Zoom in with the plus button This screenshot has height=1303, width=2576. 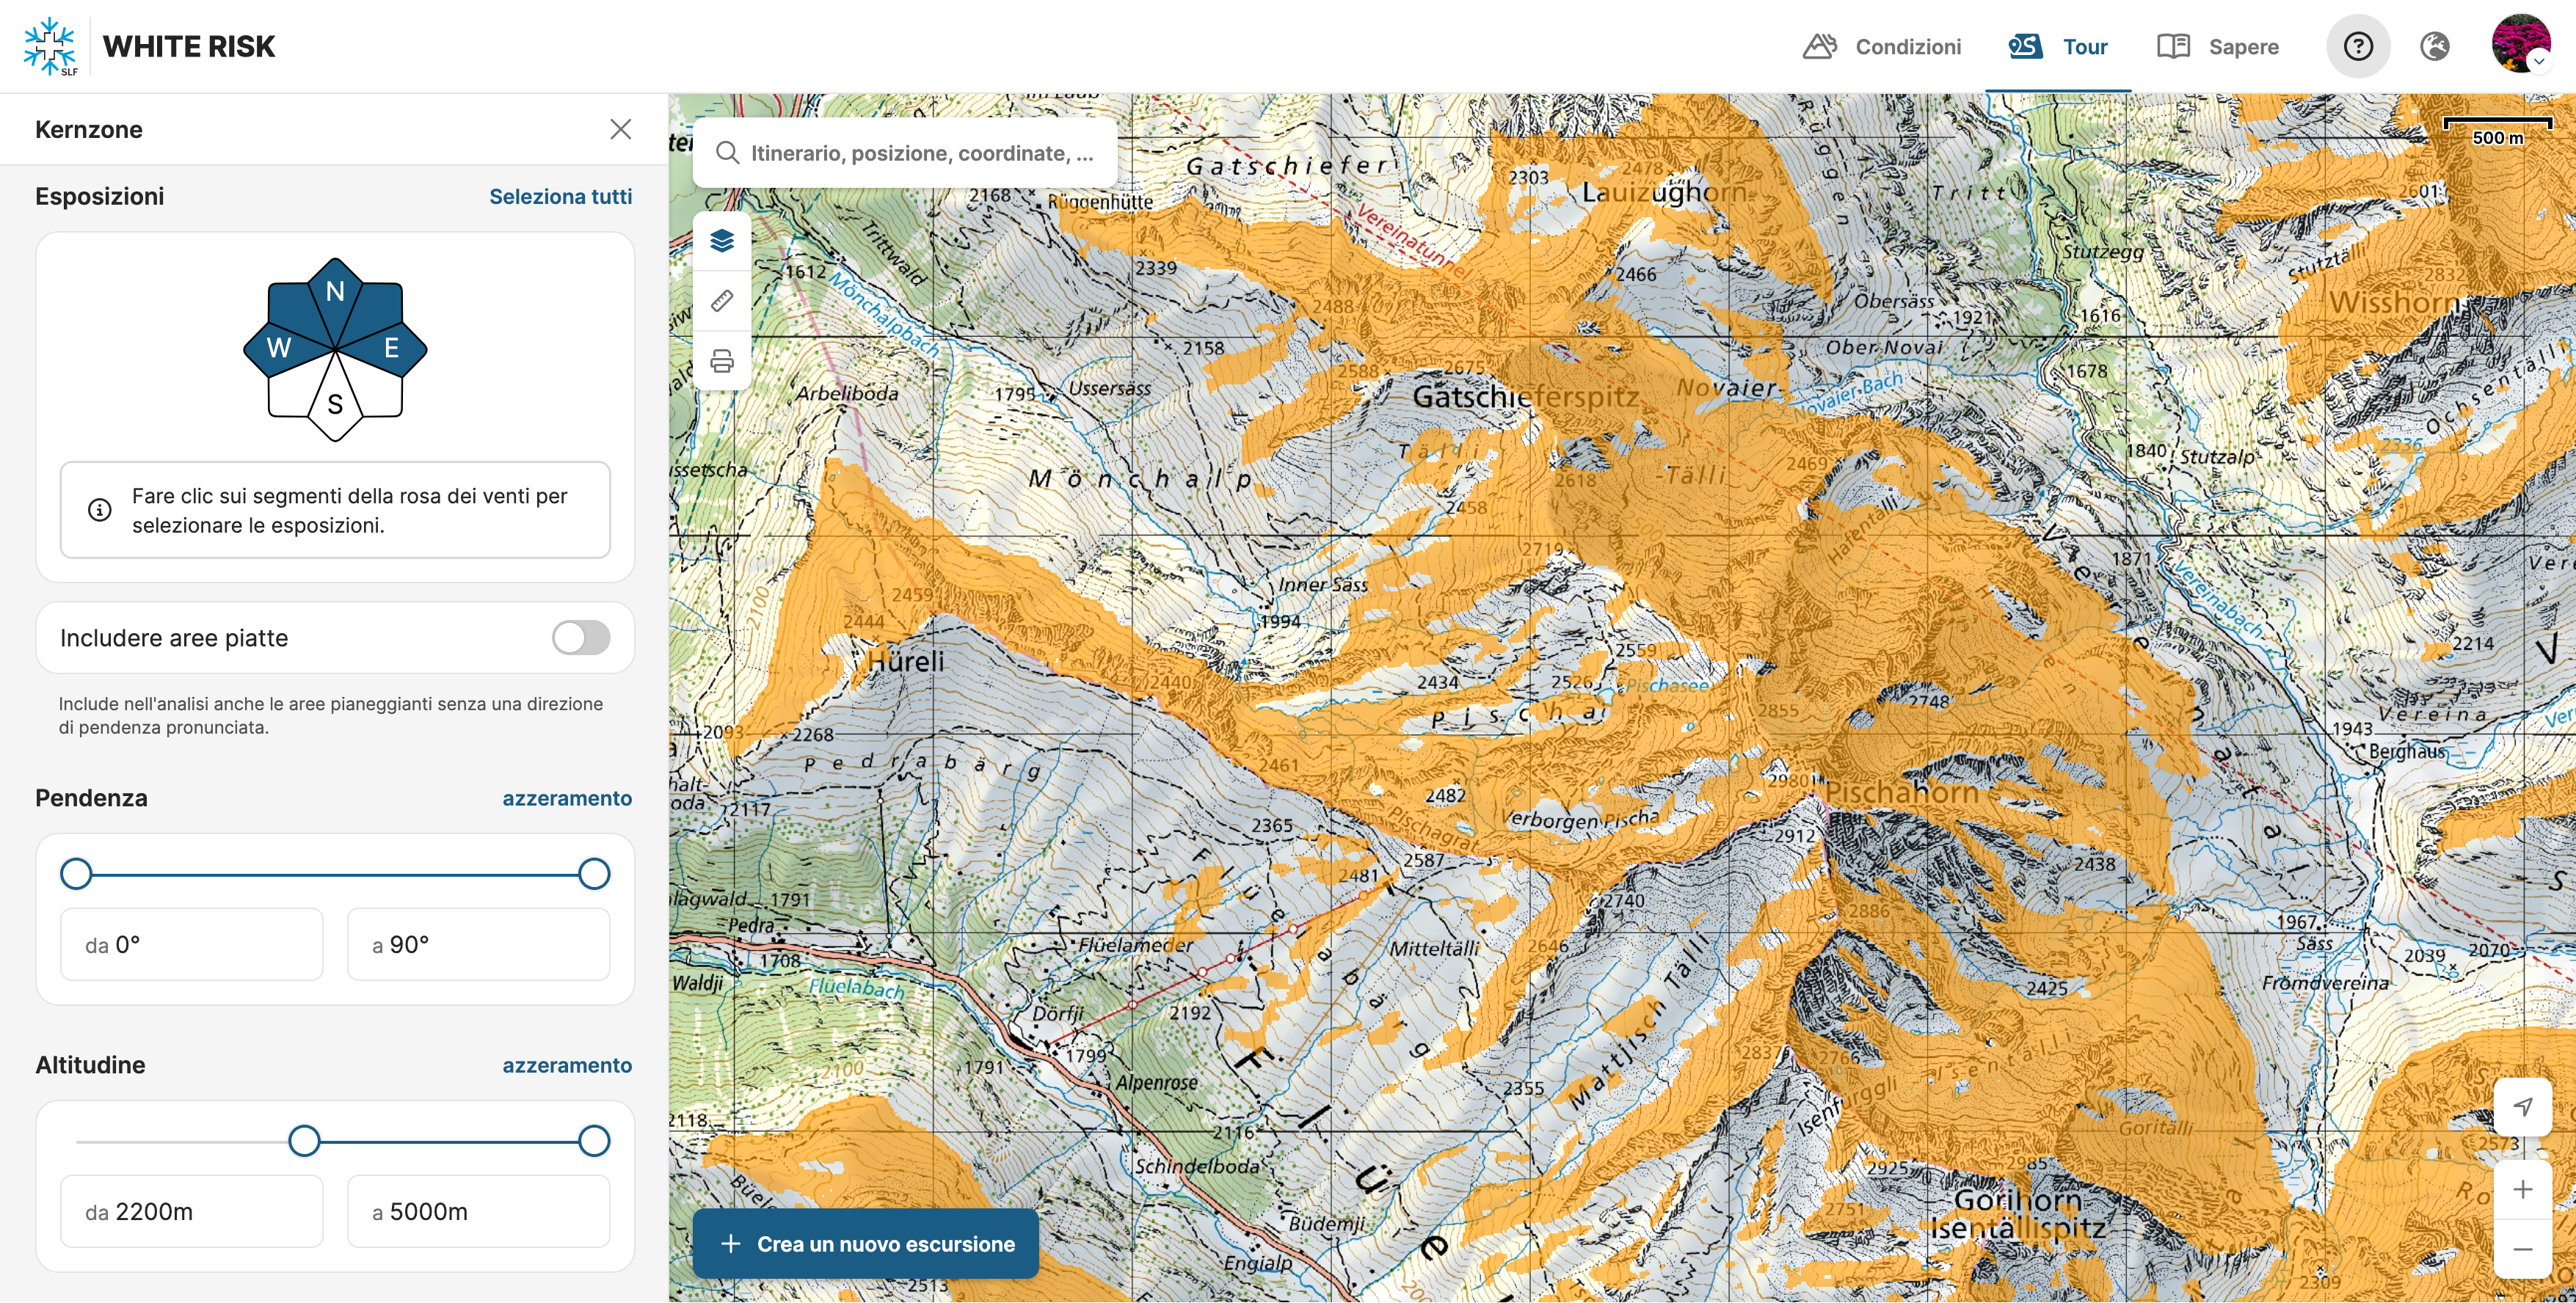click(2522, 1189)
